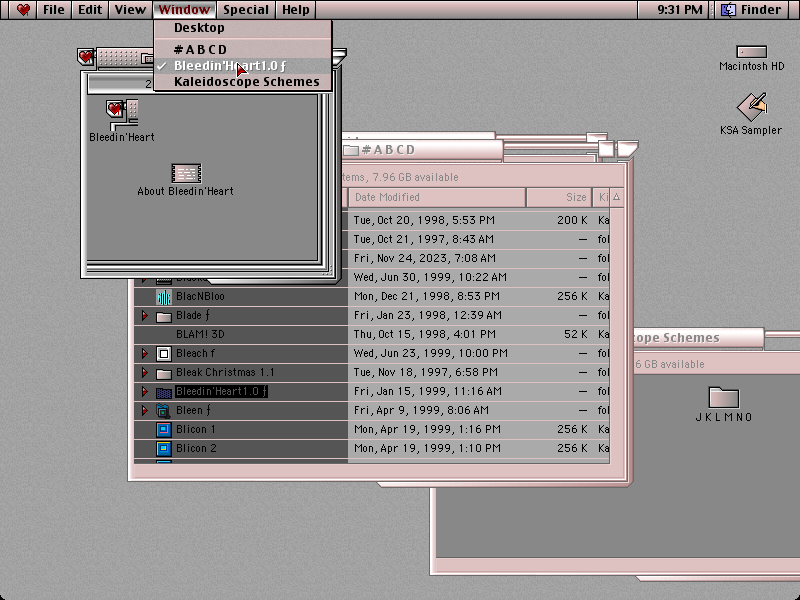Viewport: 800px width, 600px height.
Task: Click the Bleedin'Heart1.0 ƒ folder icon in the list
Action: [x=164, y=392]
